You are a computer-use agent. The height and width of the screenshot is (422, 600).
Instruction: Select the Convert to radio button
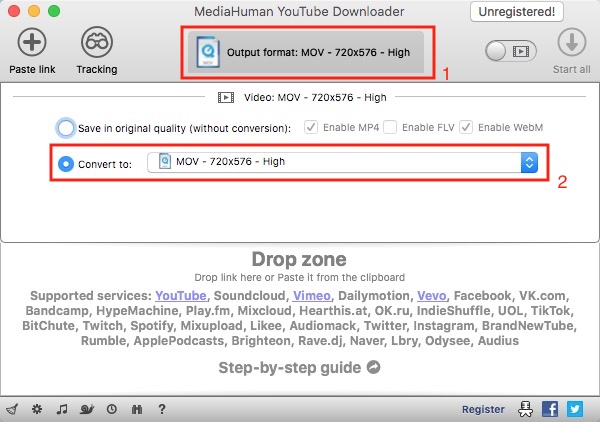click(66, 164)
